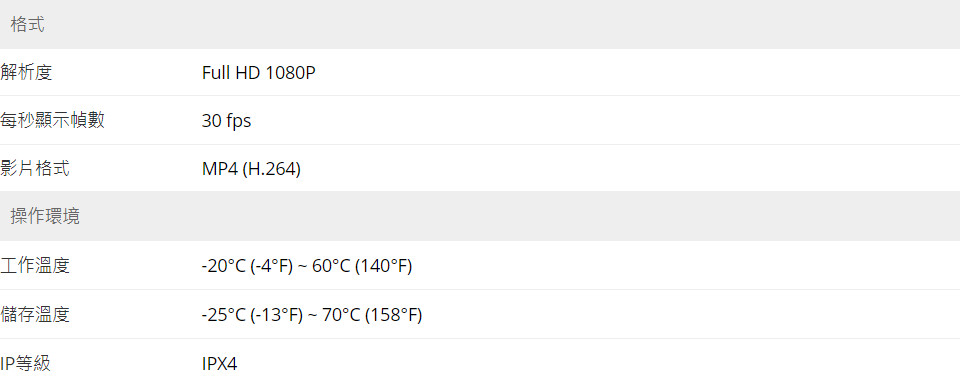Click the 30 fps value
This screenshot has height=383, width=961.
click(226, 121)
